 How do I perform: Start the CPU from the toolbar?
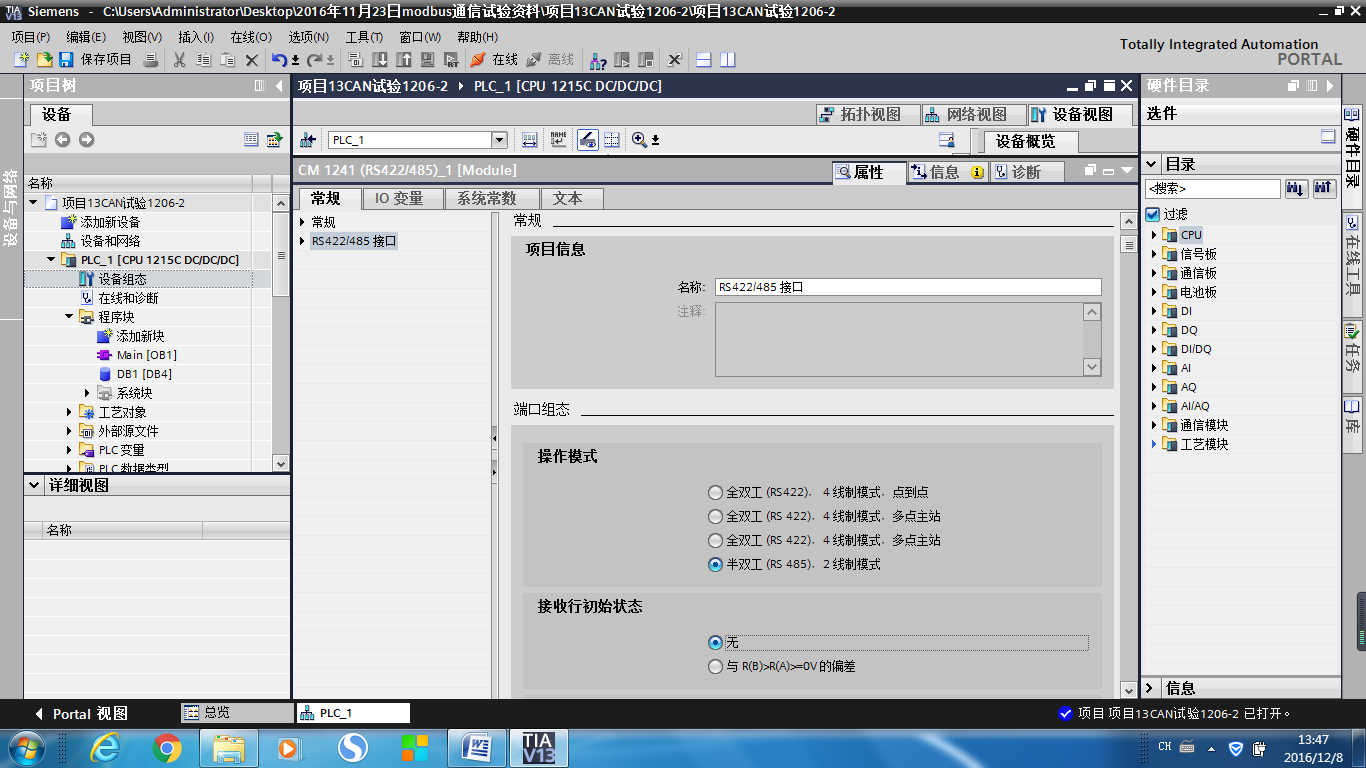pyautogui.click(x=622, y=60)
